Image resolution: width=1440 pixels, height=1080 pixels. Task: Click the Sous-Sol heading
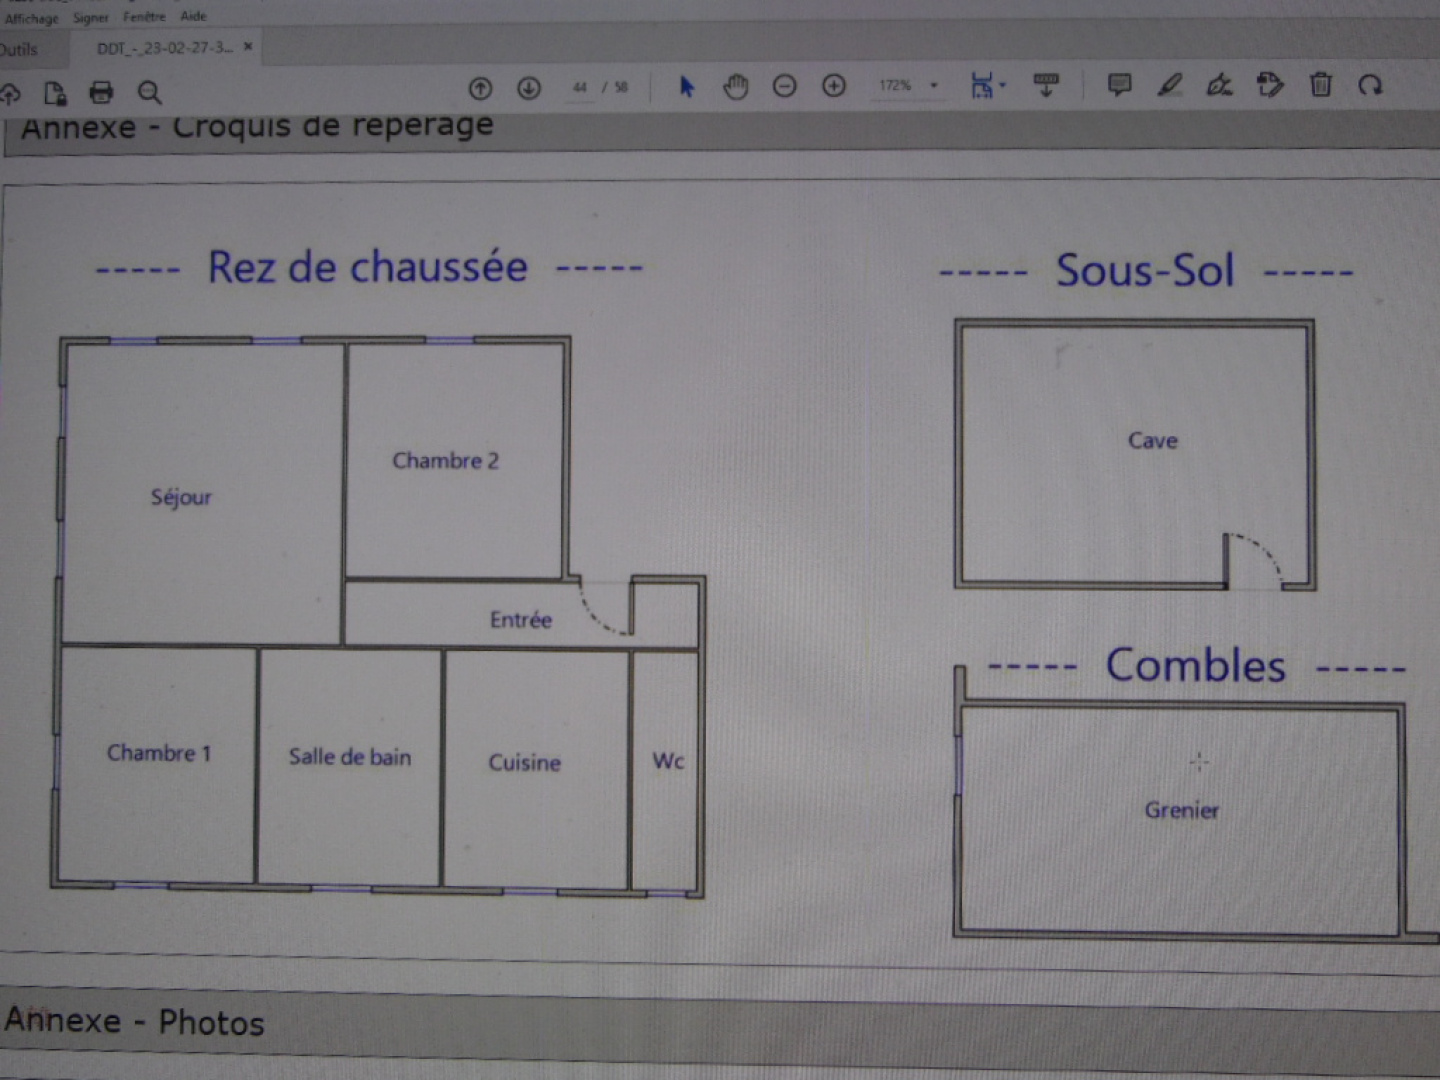(x=1146, y=270)
